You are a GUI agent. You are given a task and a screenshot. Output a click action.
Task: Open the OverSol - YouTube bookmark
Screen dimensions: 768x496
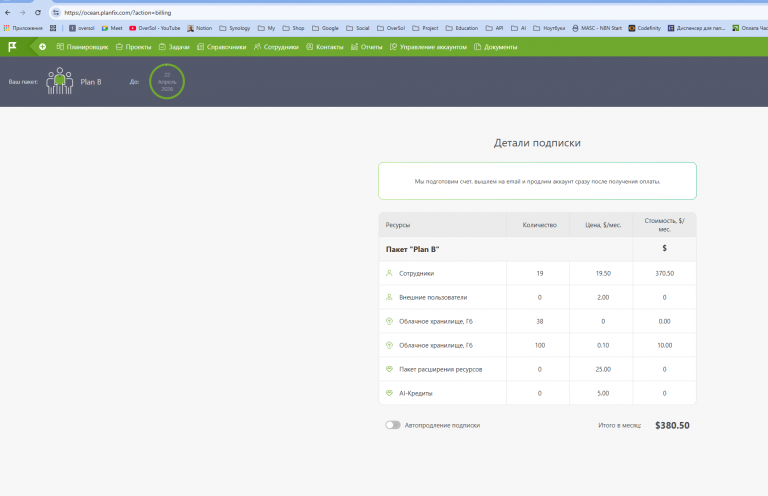coord(155,28)
